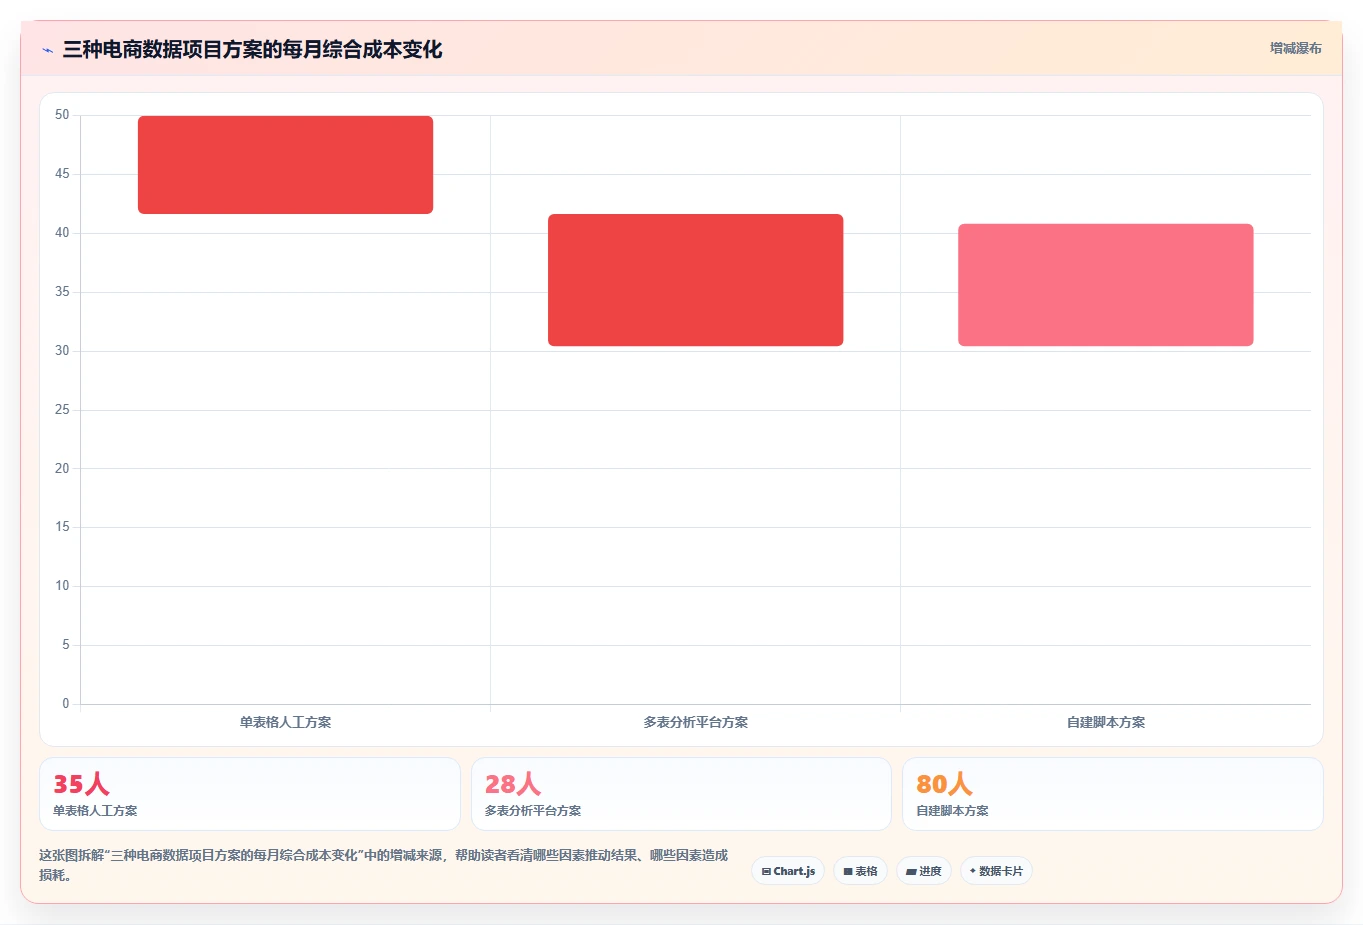Select the 进度 tag chip
The width and height of the screenshot is (1363, 925).
click(x=924, y=871)
